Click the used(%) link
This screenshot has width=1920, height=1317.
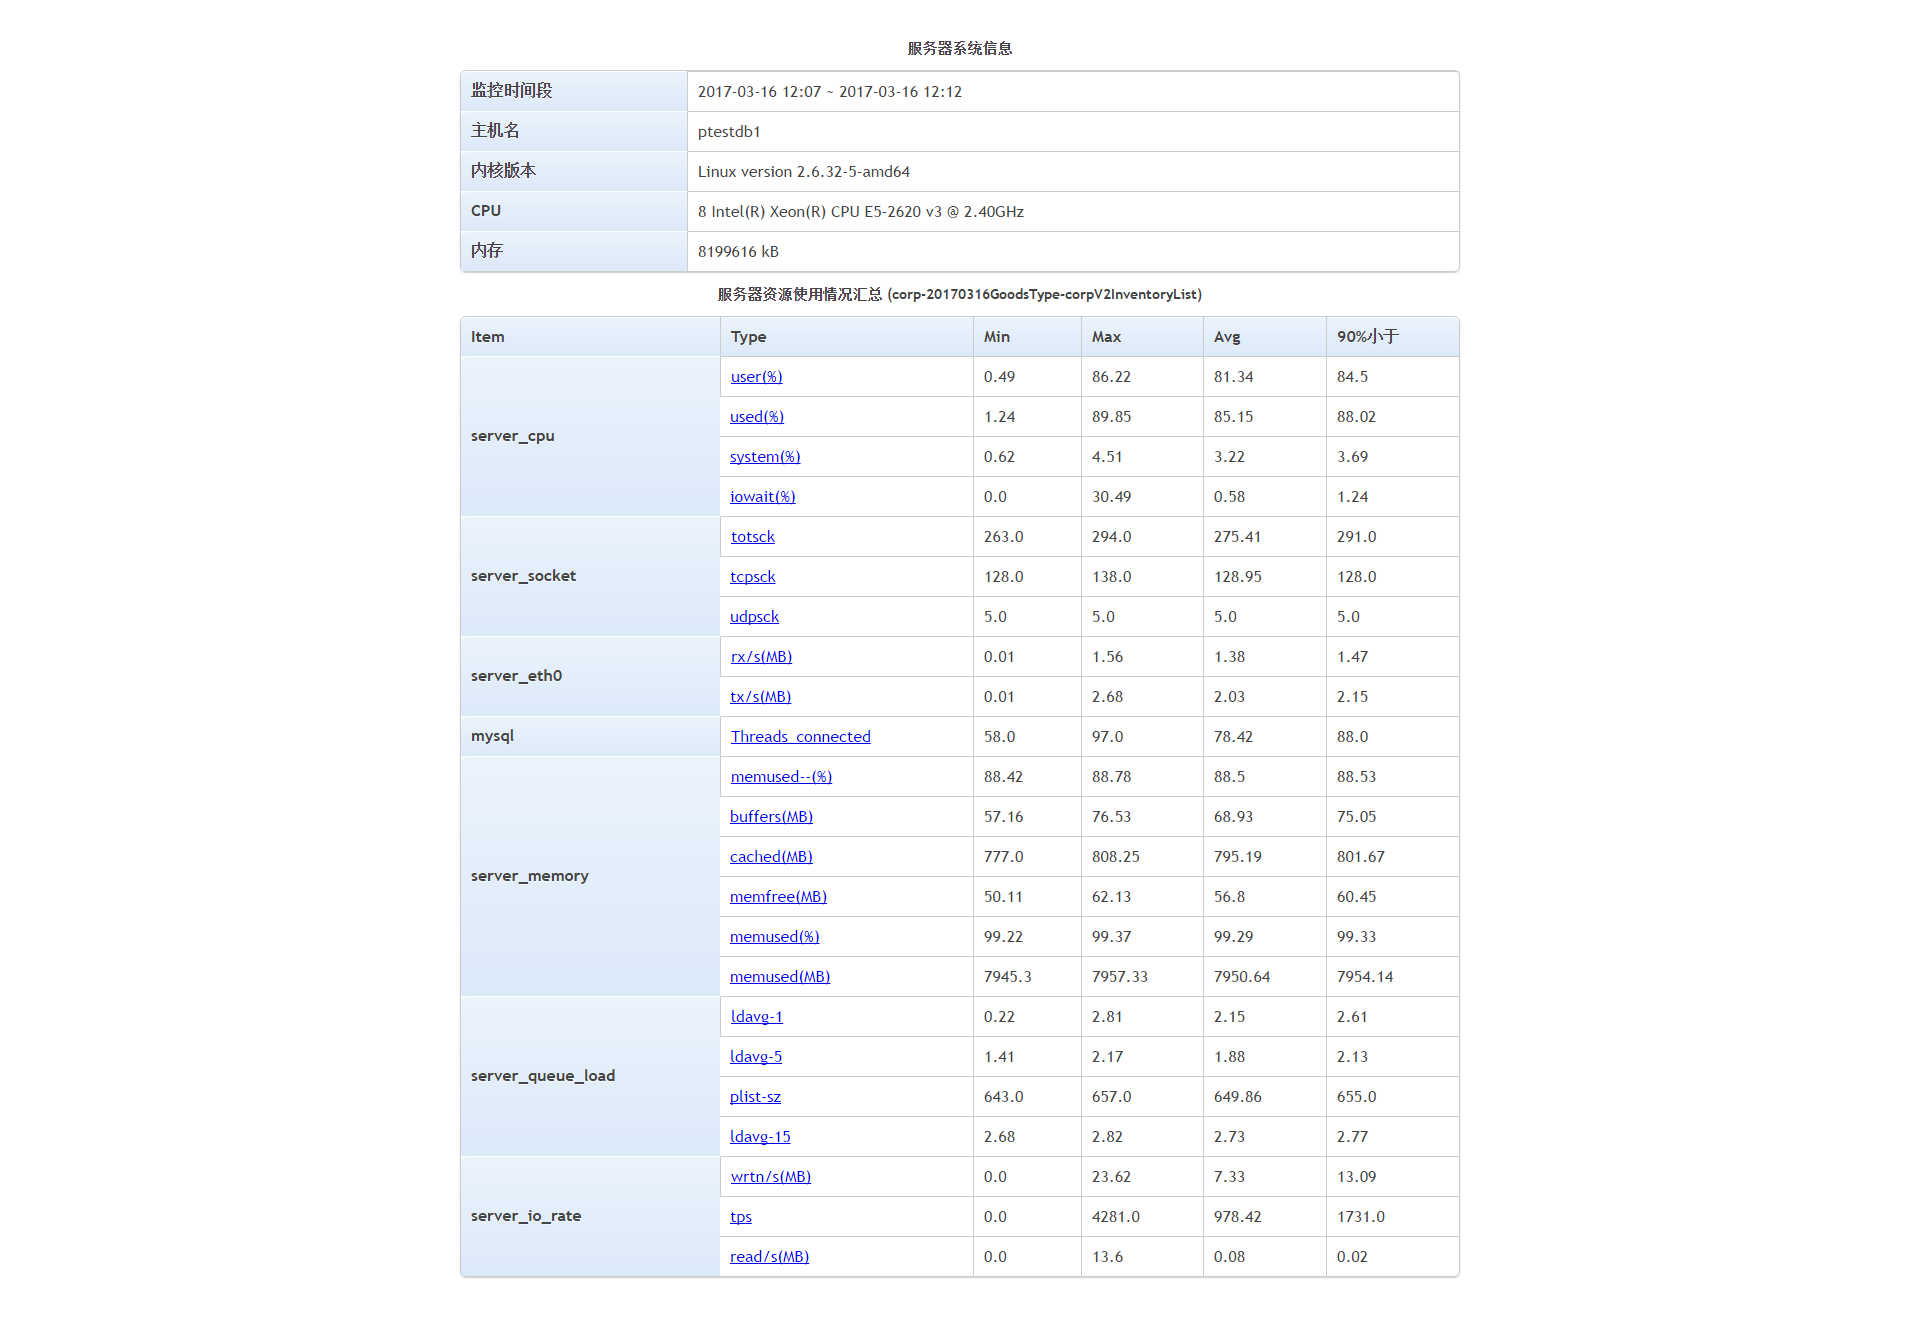point(756,417)
